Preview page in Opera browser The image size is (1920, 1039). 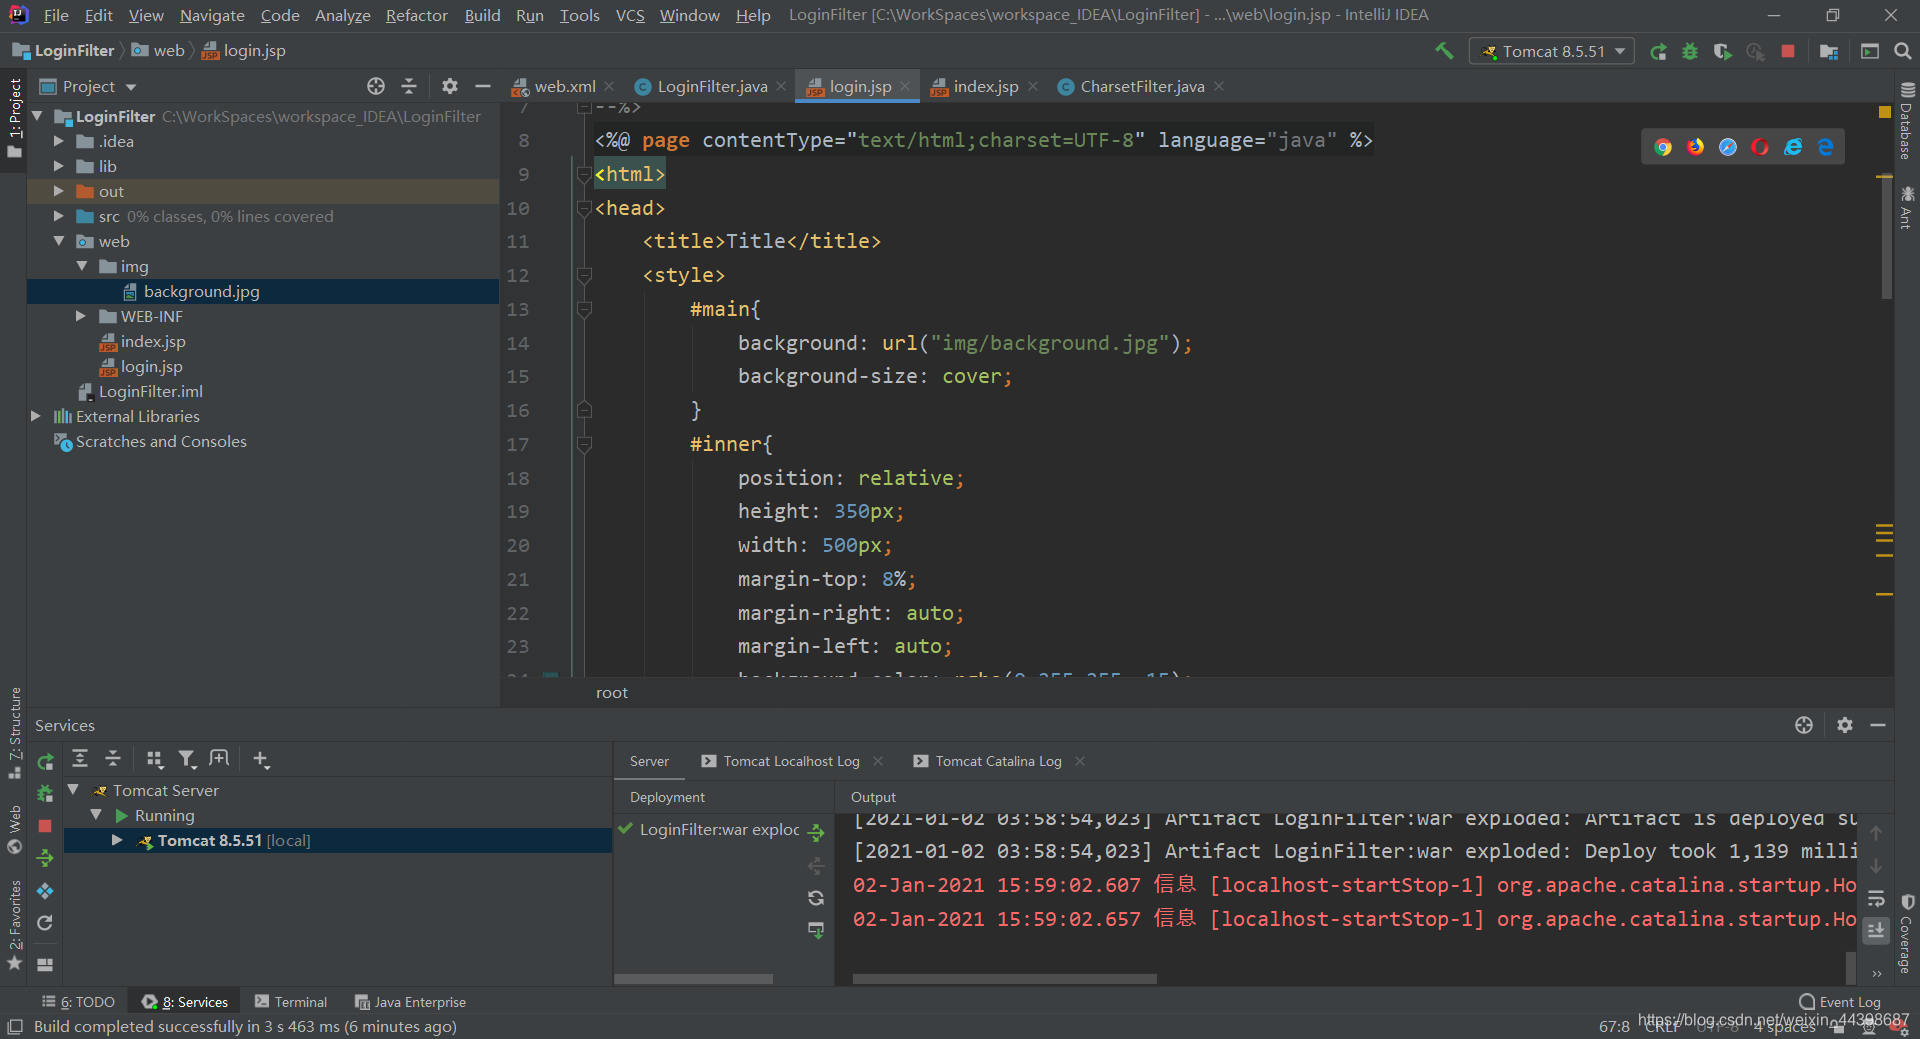[1760, 147]
